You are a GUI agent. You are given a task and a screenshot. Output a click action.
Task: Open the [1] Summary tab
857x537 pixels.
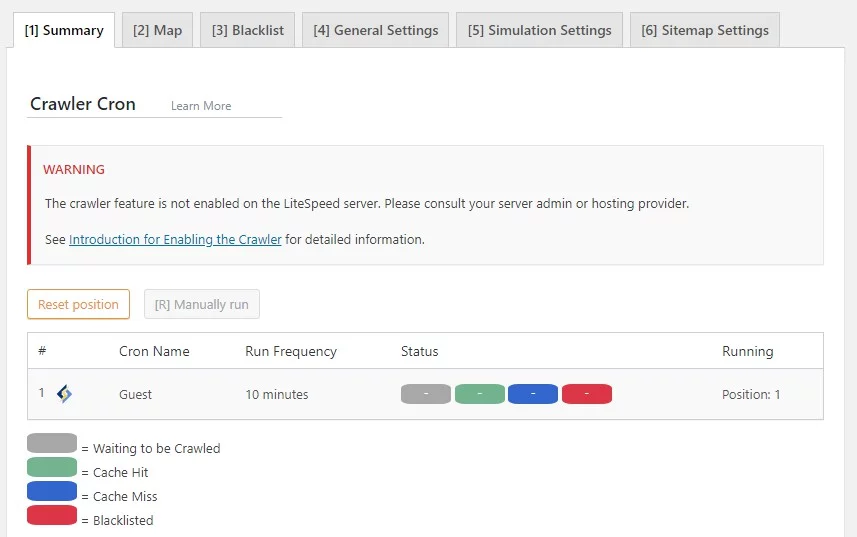[64, 30]
